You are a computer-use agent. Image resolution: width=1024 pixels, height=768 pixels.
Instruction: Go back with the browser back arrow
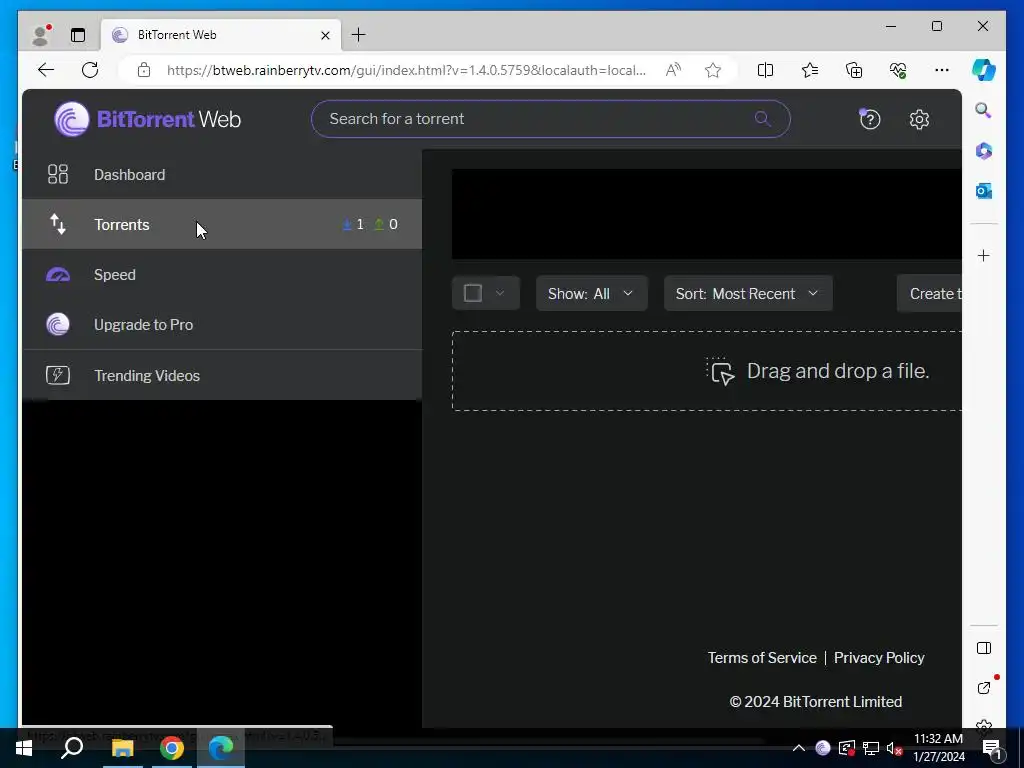coord(46,70)
